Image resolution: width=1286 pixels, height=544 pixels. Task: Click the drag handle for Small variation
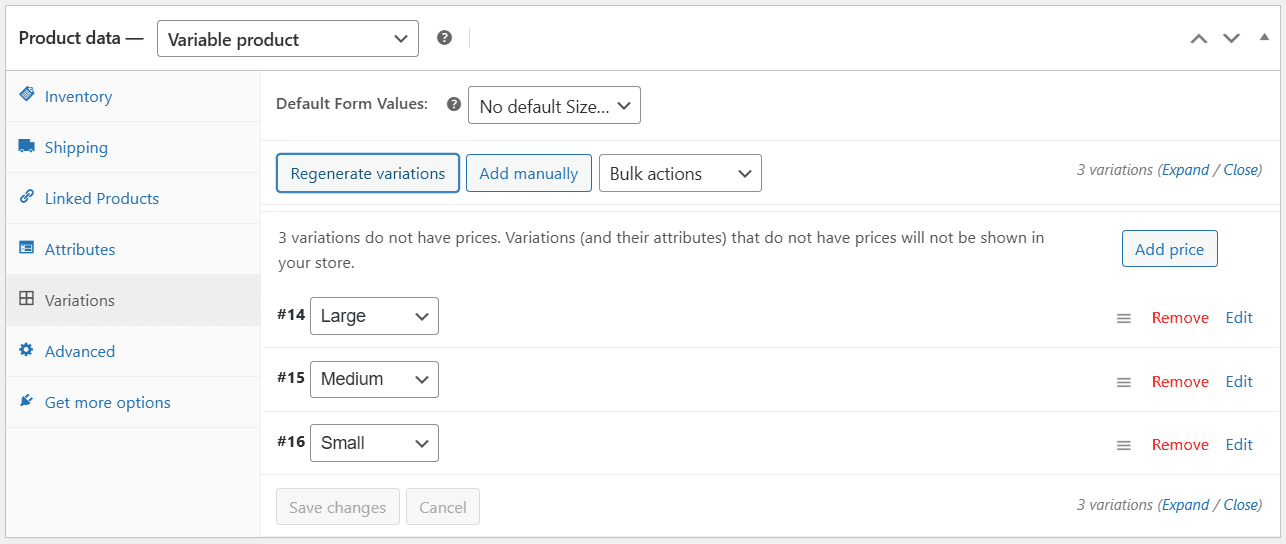pyautogui.click(x=1124, y=445)
